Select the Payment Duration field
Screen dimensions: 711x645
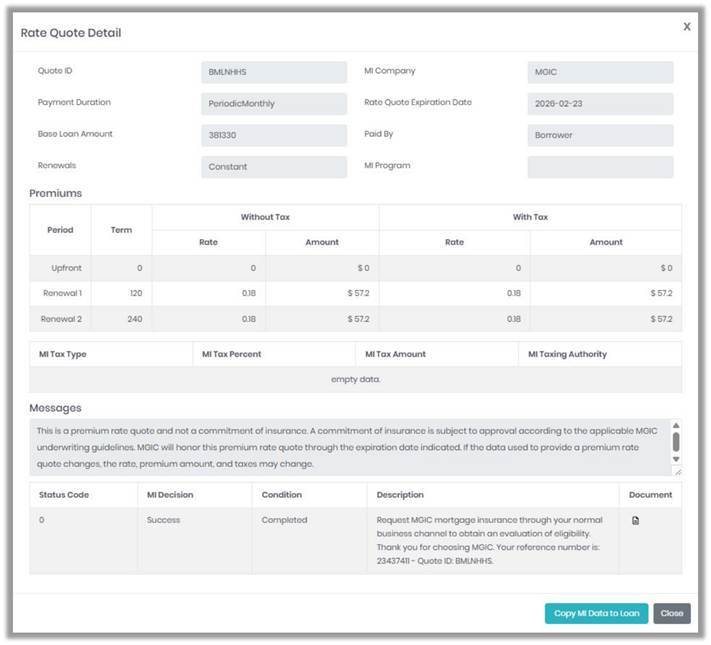click(x=274, y=104)
